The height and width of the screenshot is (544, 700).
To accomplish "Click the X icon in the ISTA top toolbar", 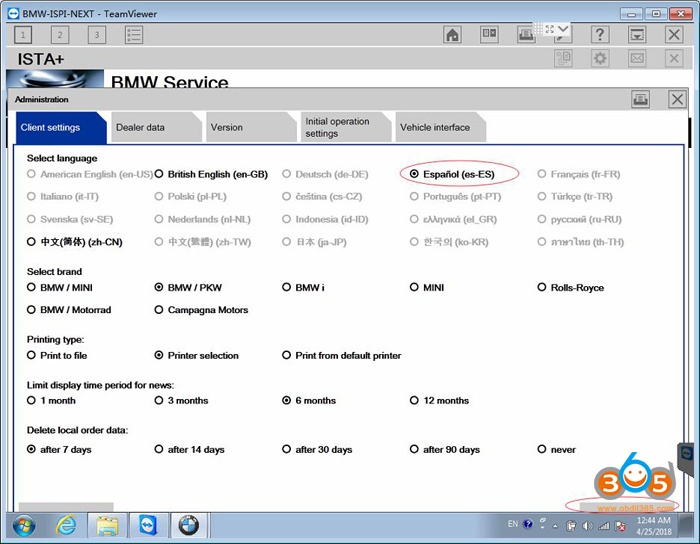I will [x=674, y=34].
